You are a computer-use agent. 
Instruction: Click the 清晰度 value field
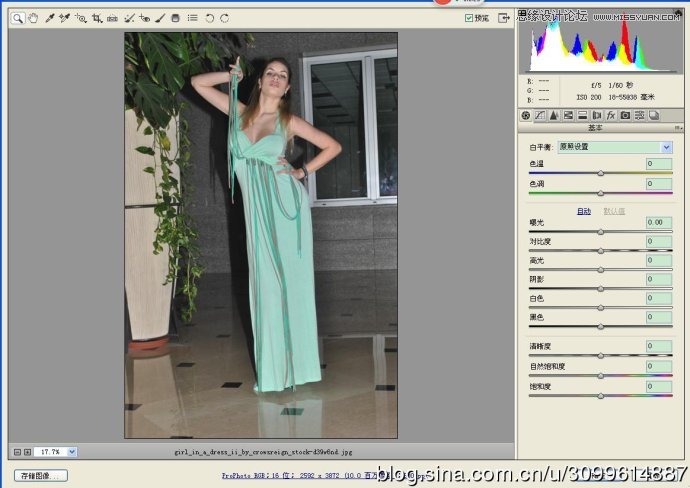[x=659, y=346]
